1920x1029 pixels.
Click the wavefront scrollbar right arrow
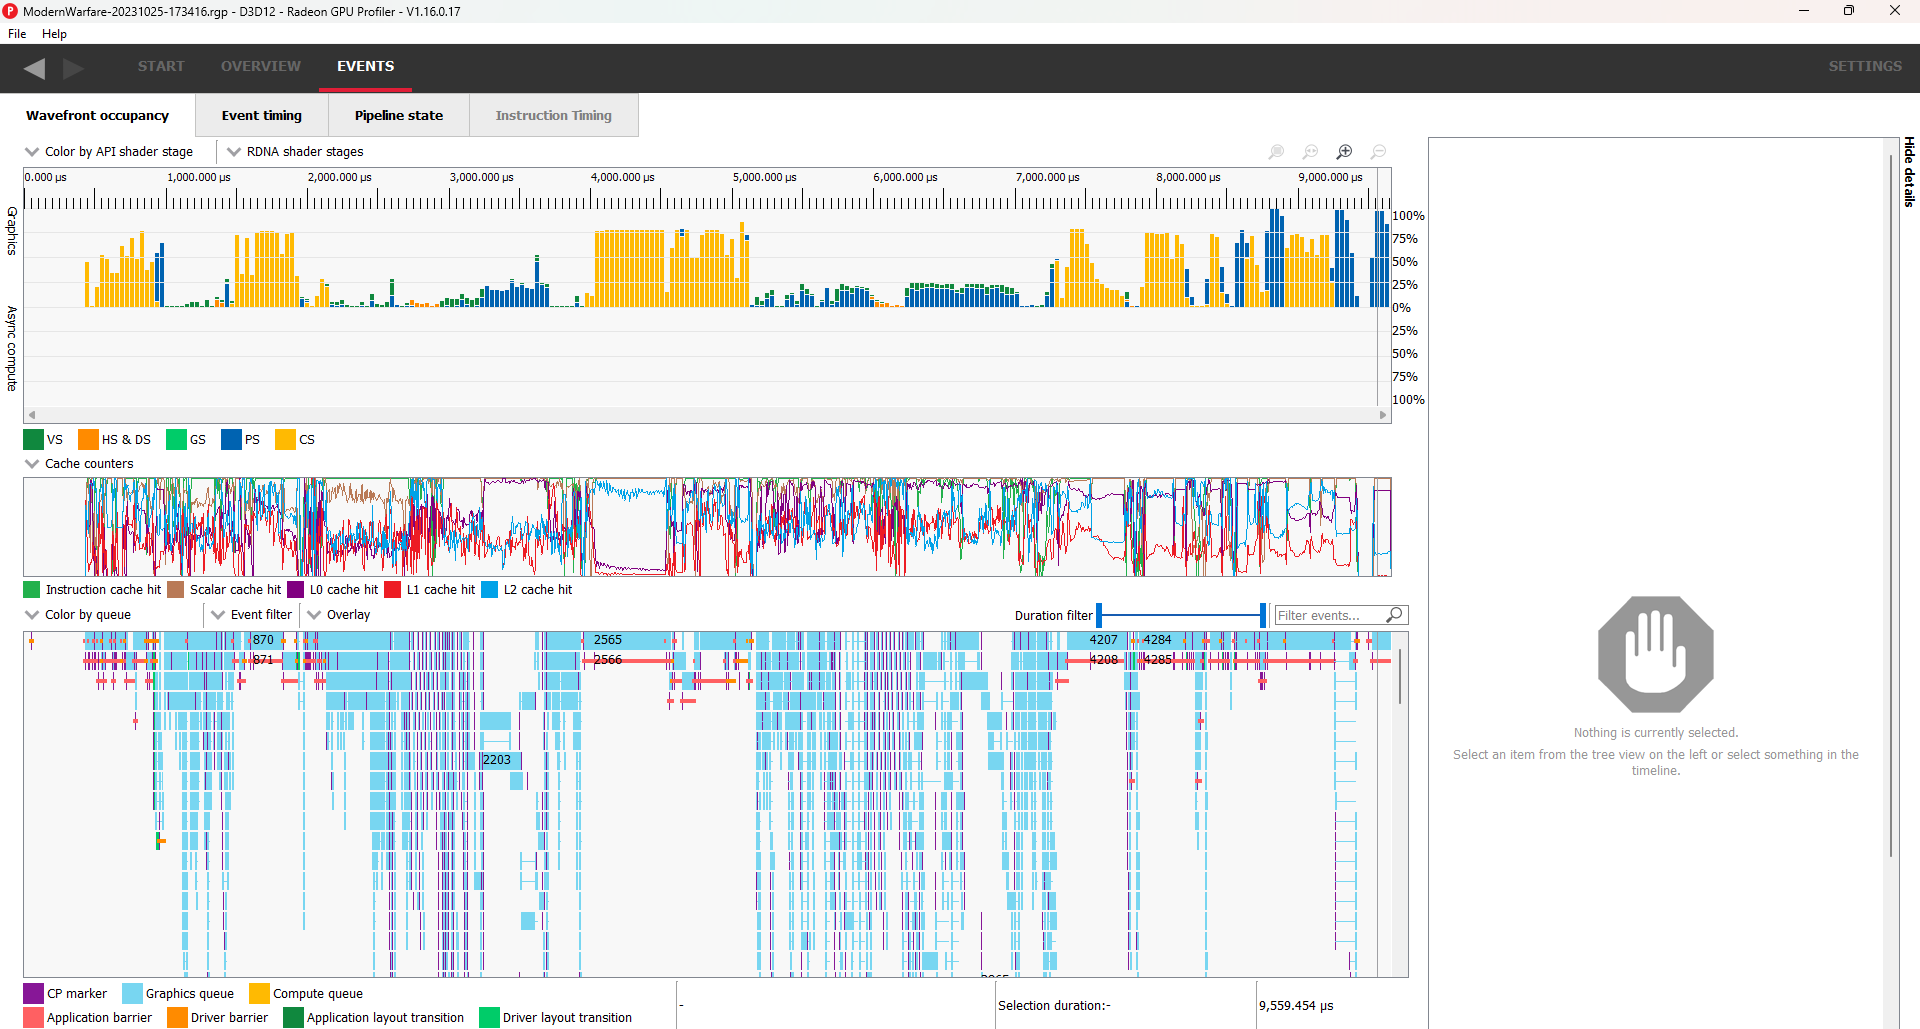click(1383, 415)
